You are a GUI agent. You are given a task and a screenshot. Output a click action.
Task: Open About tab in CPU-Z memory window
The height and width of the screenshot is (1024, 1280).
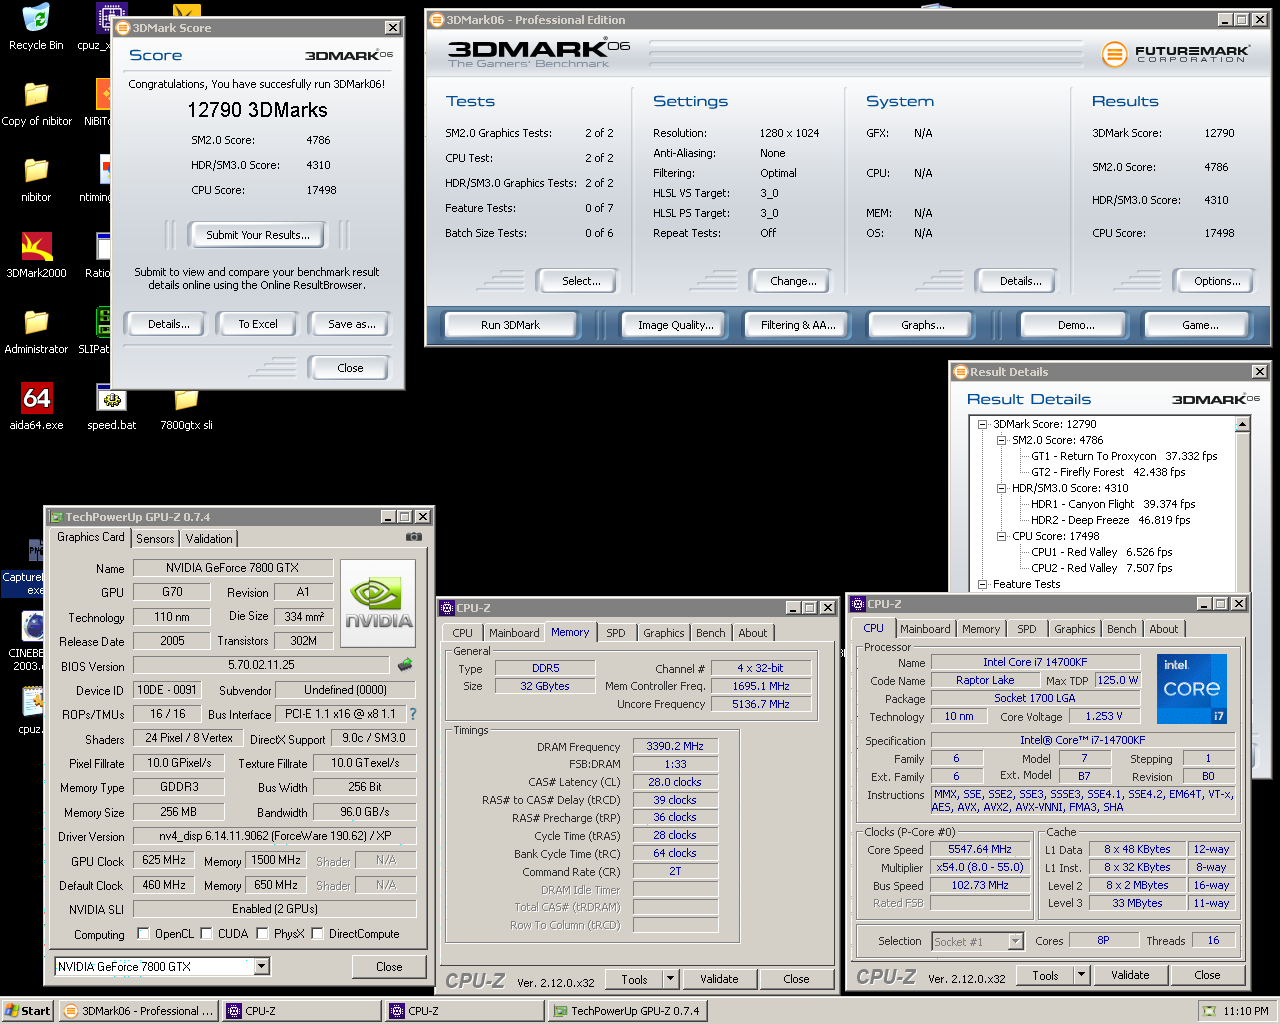tap(753, 633)
